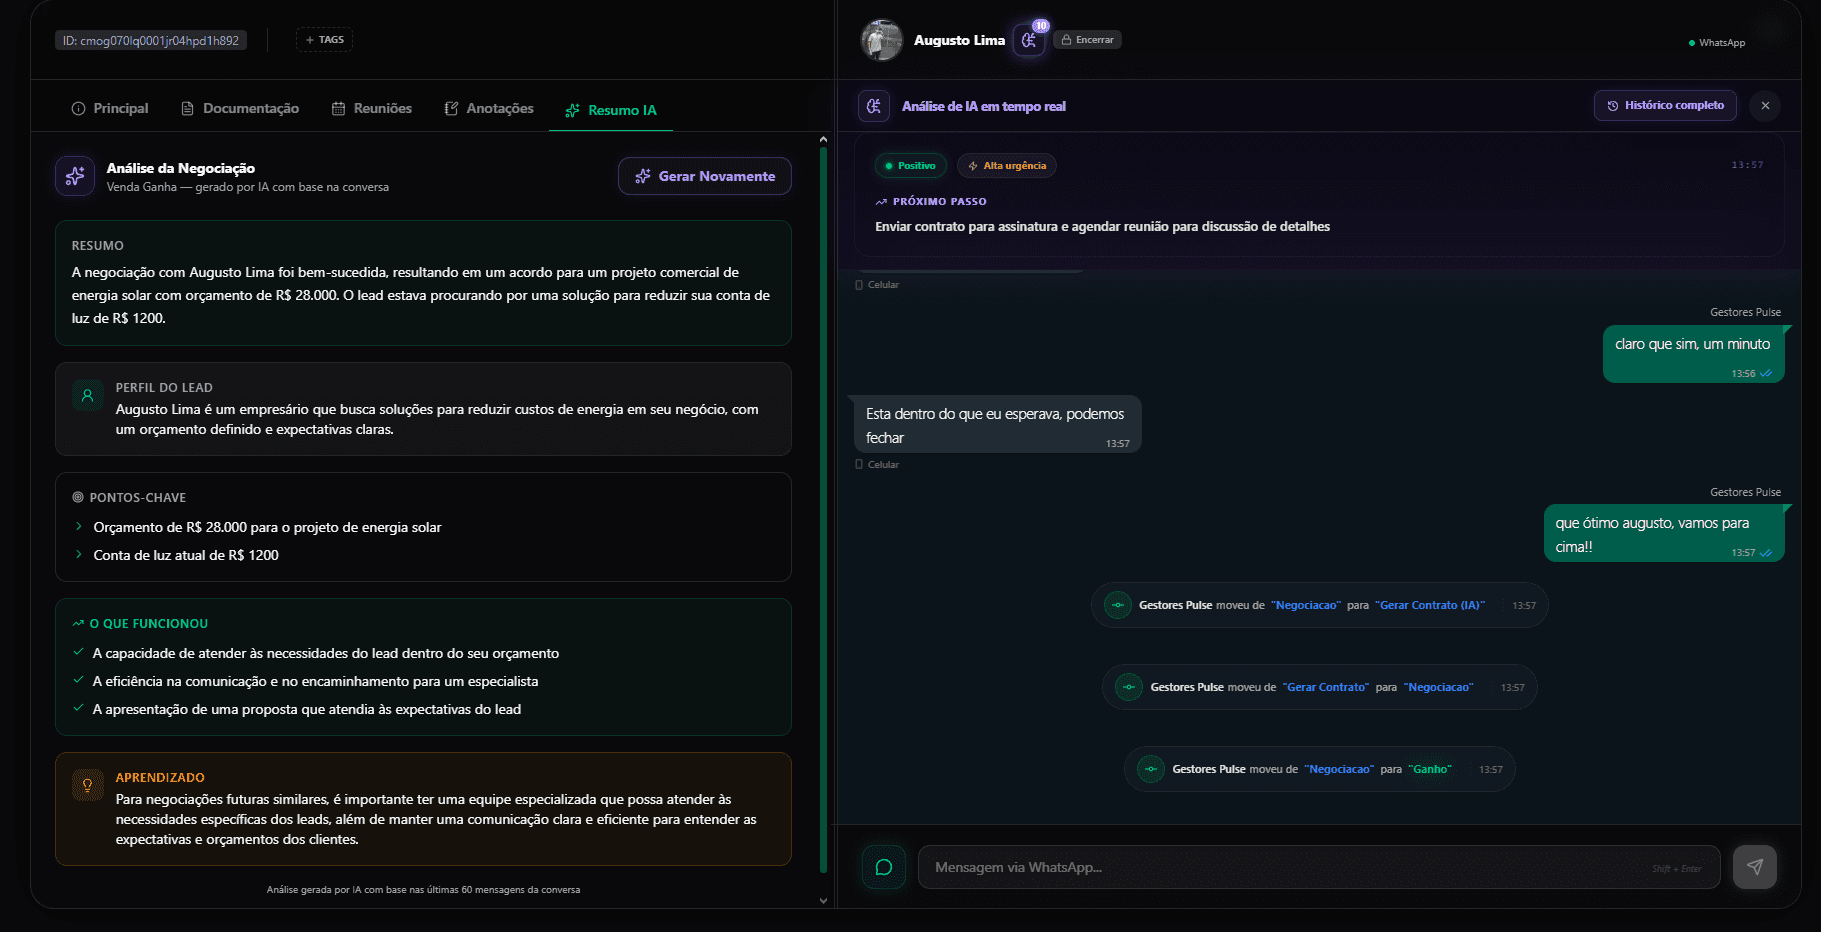Click the next step text about sending contract
Viewport: 1821px width, 932px height.
coord(1102,226)
